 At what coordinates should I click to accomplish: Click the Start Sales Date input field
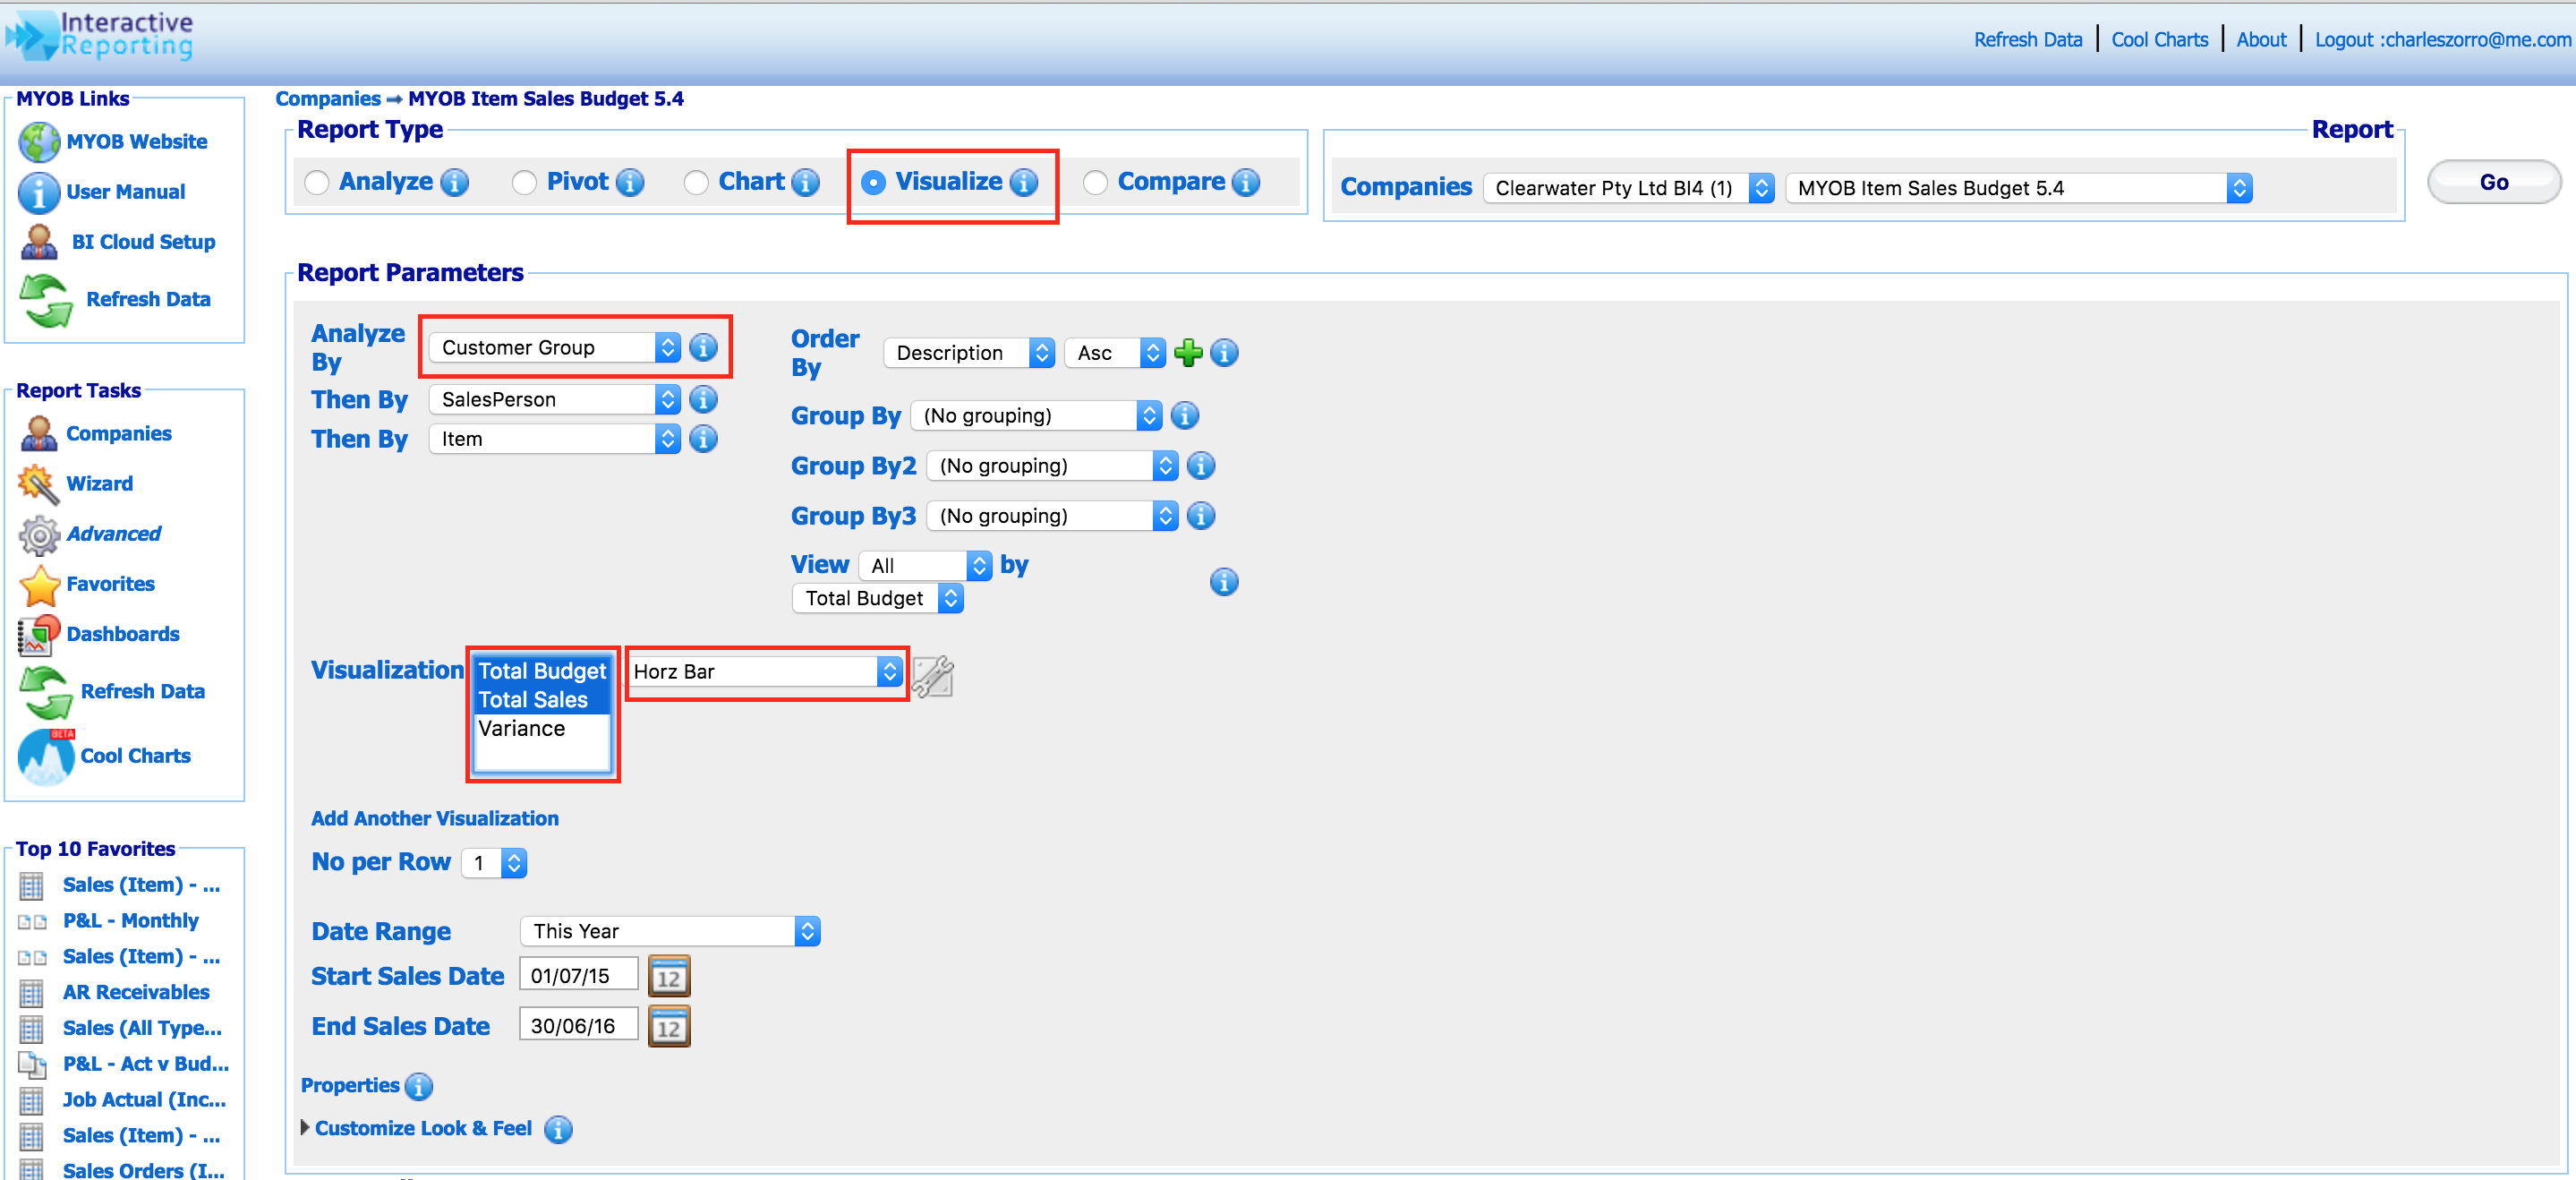coord(578,975)
